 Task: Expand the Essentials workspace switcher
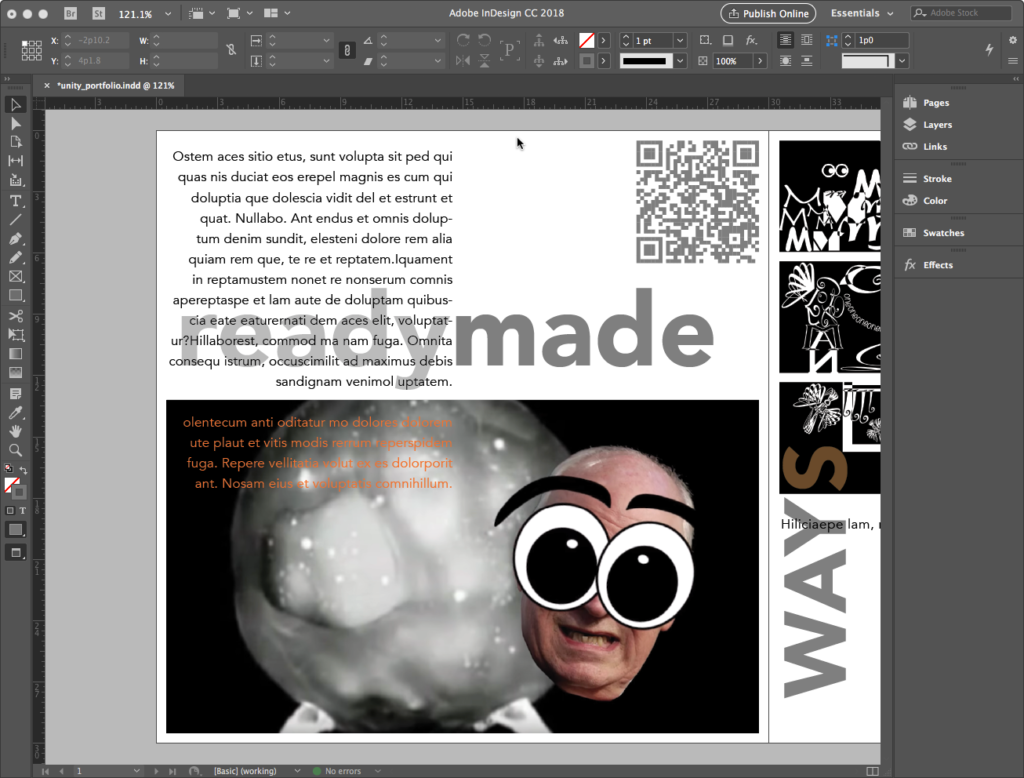coord(862,14)
